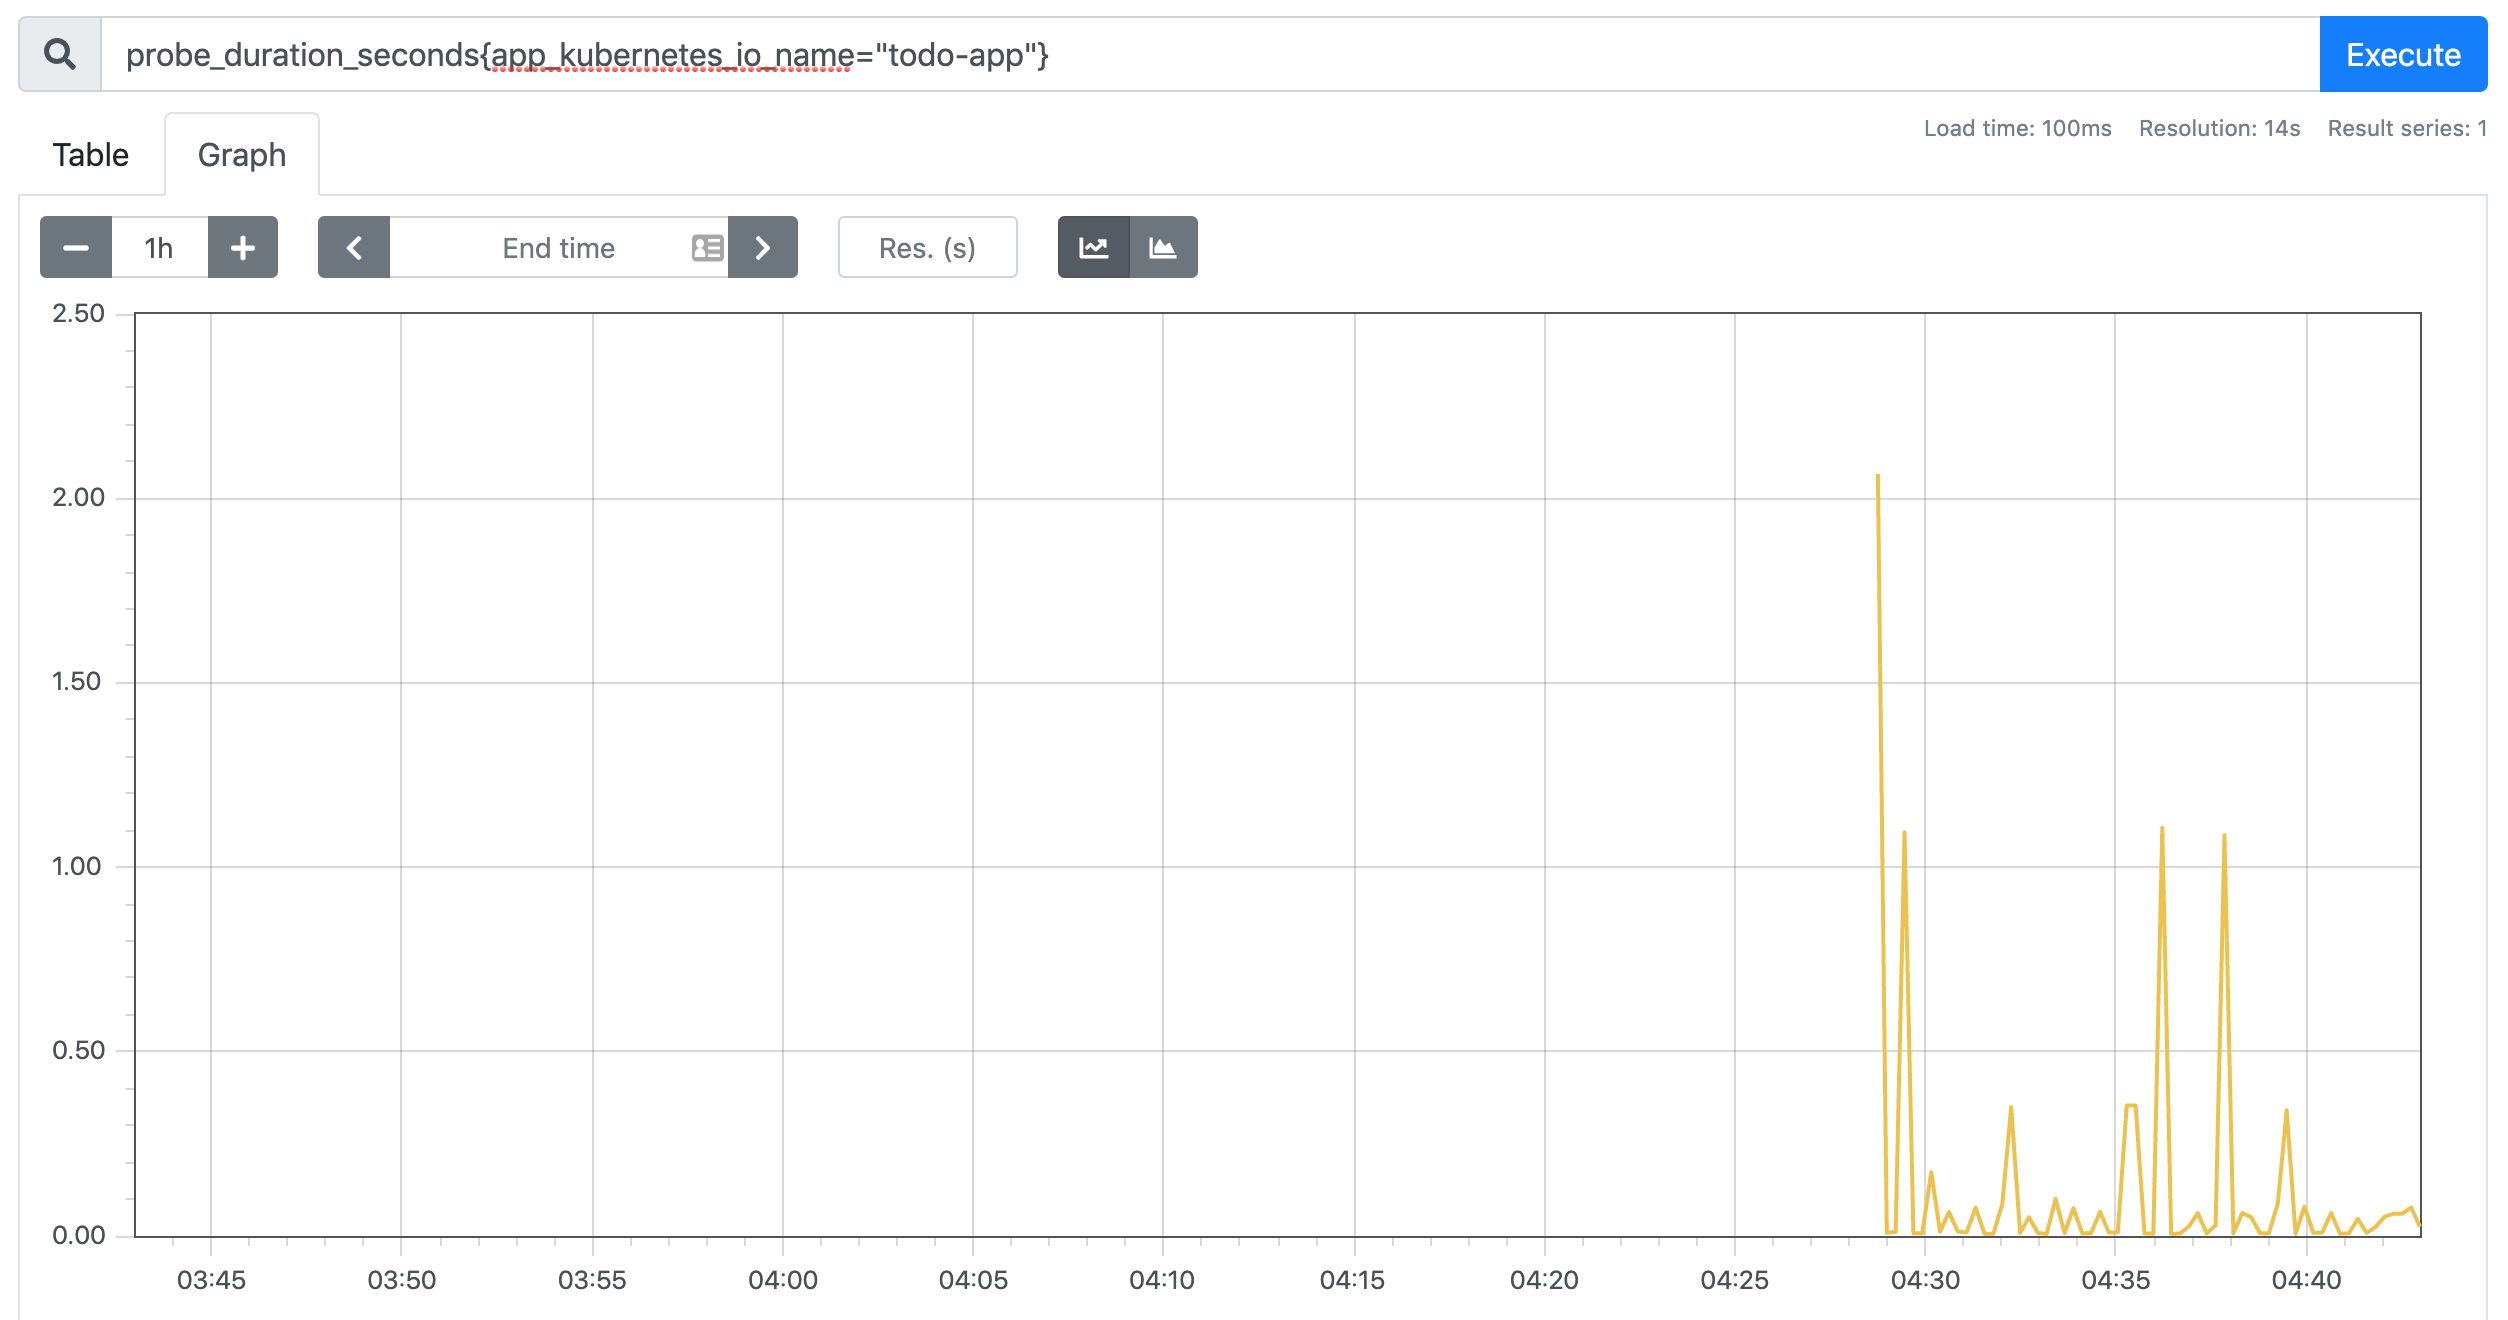Toggle the line graph display mode
This screenshot has width=2508, height=1320.
1095,249
